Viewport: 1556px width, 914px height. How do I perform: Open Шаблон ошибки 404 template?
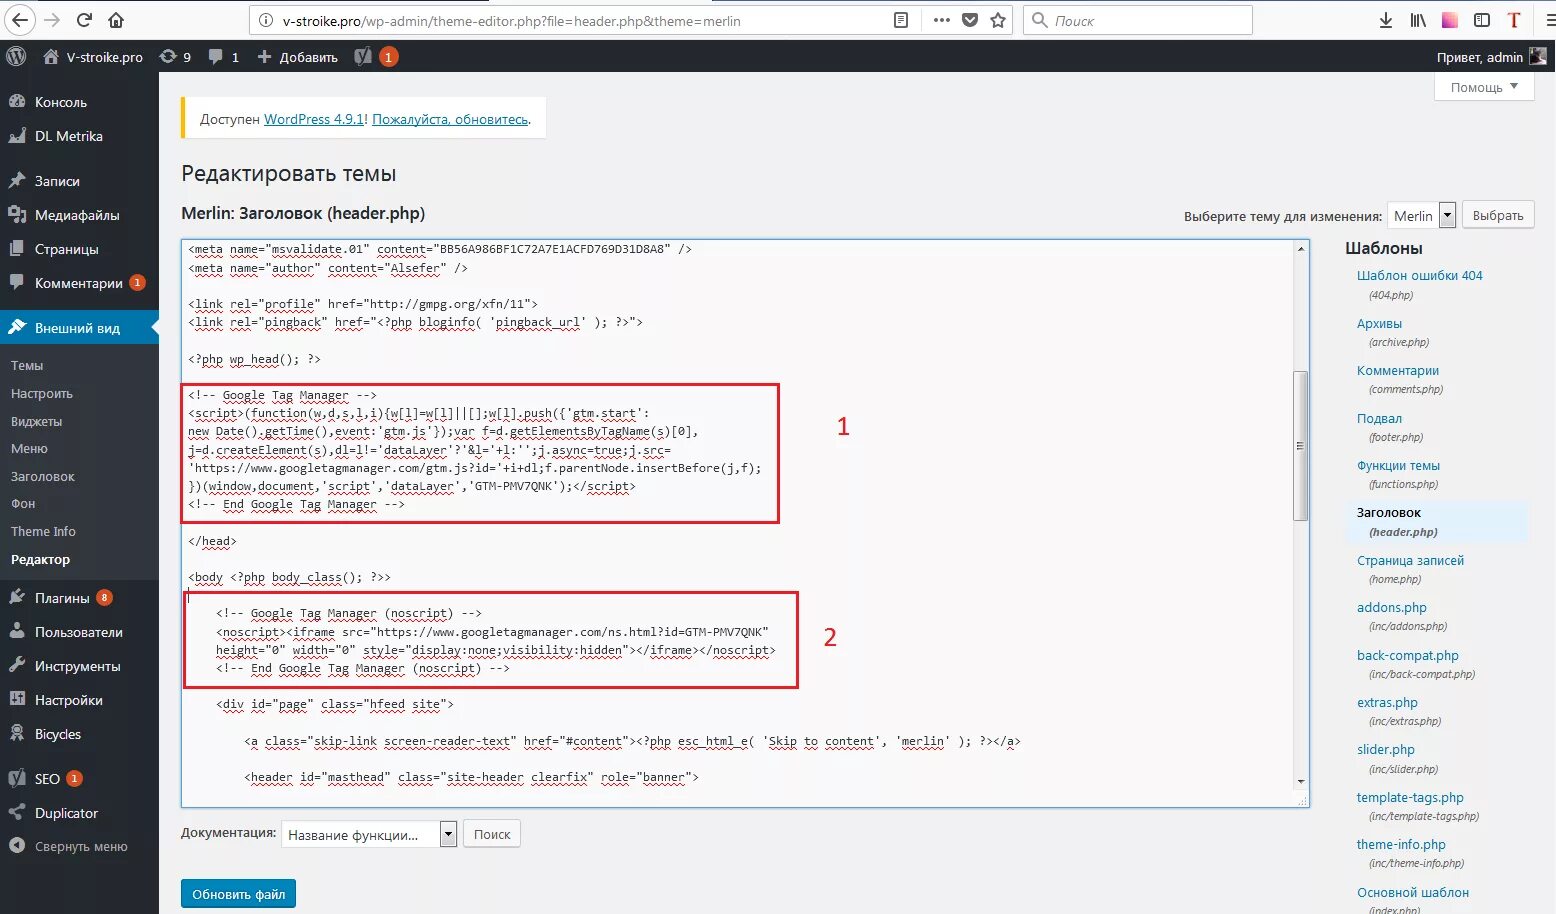click(x=1419, y=275)
